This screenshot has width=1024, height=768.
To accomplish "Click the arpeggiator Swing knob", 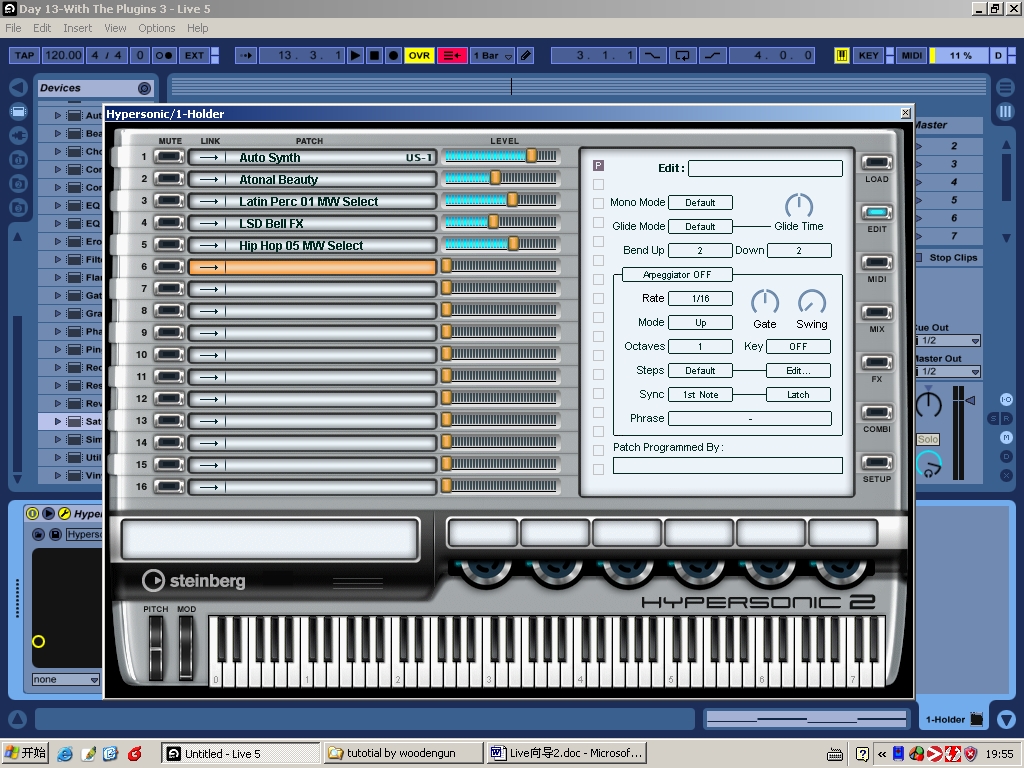I will (x=812, y=302).
